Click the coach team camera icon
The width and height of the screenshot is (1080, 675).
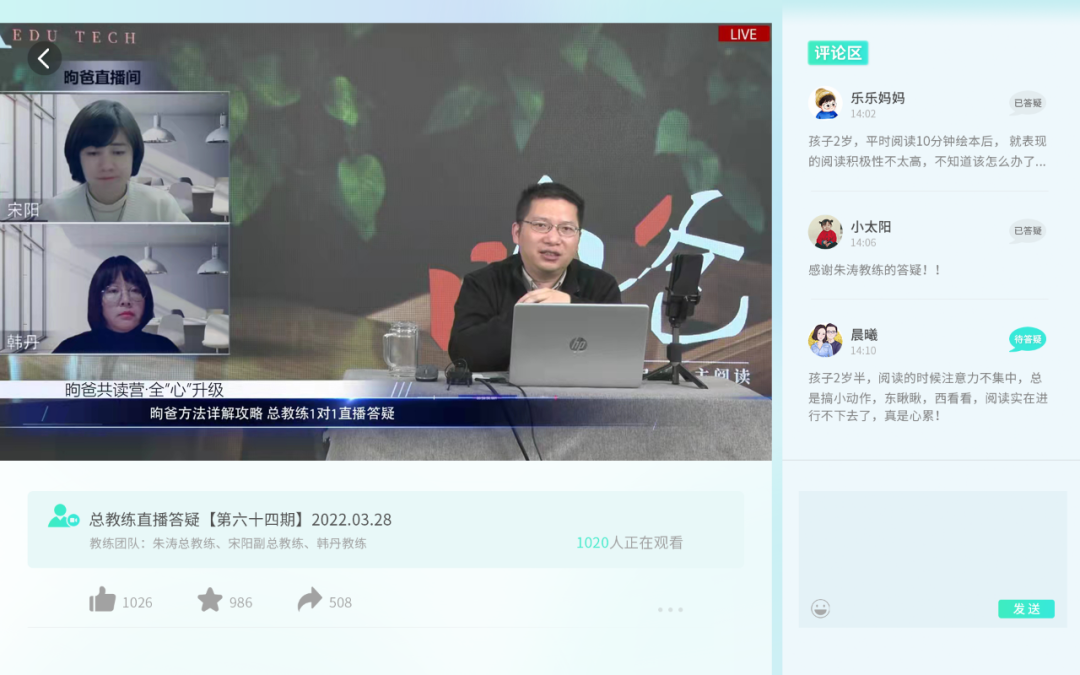(63, 517)
